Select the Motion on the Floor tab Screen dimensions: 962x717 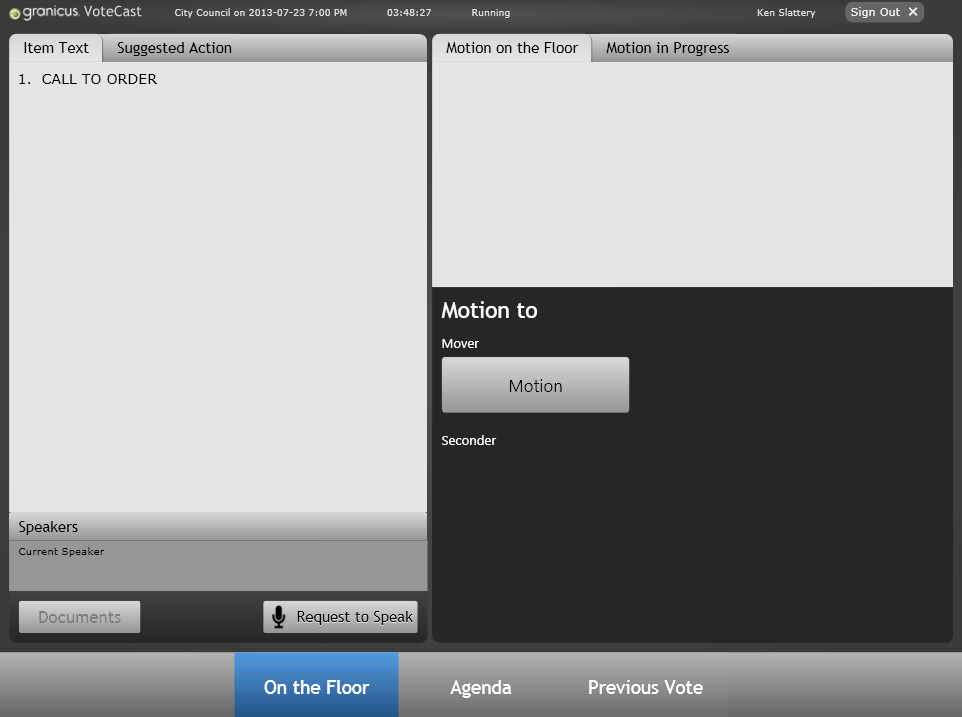click(511, 47)
